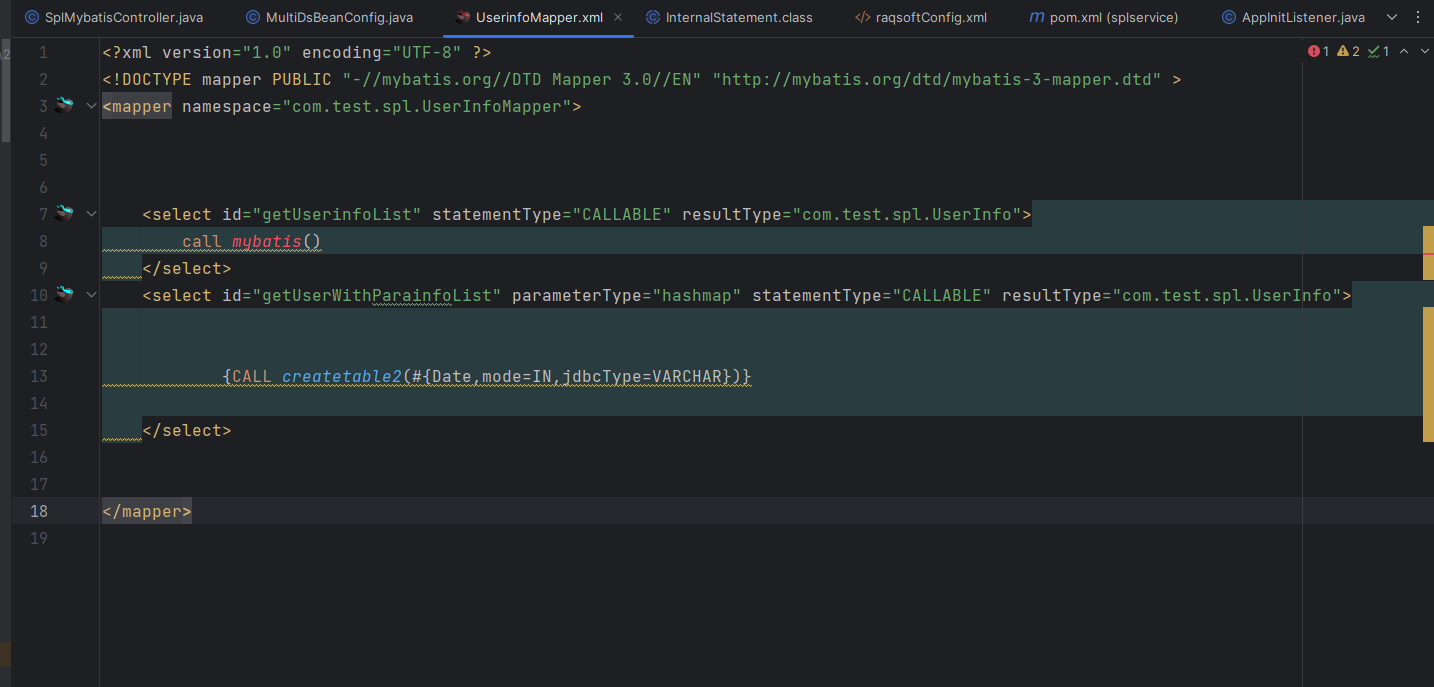Close the UserinfoMapper.xml tab

pyautogui.click(x=619, y=18)
